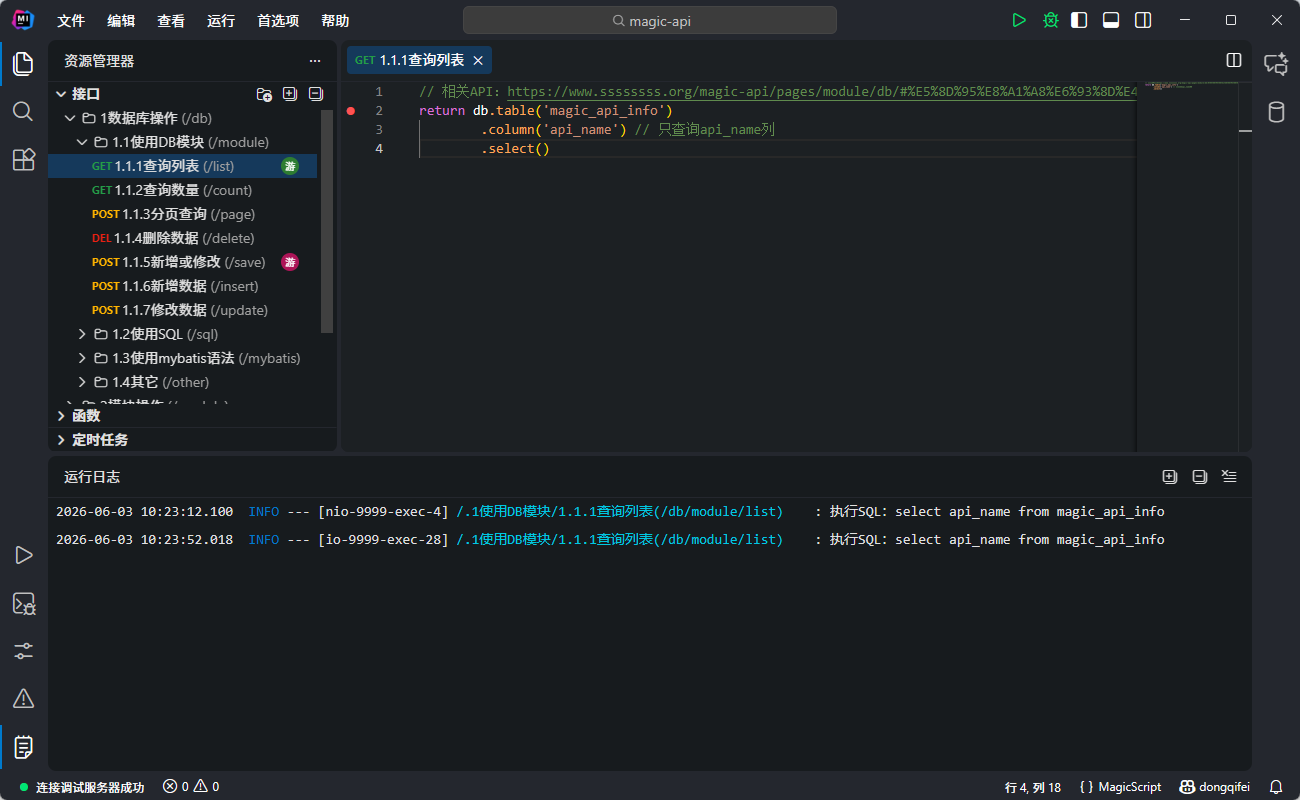Collapse all items in 接口 section
The image size is (1300, 800).
pyautogui.click(x=316, y=94)
